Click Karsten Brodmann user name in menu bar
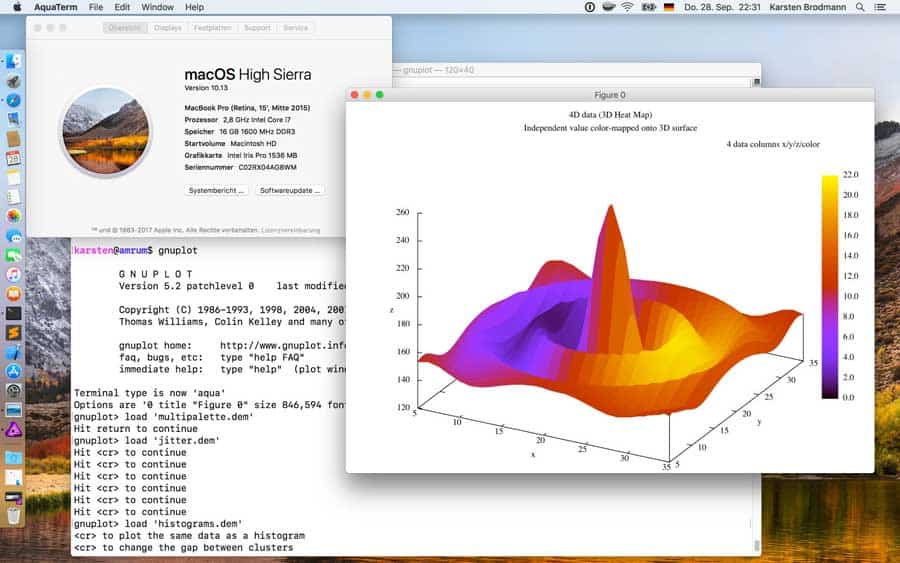 (808, 7)
